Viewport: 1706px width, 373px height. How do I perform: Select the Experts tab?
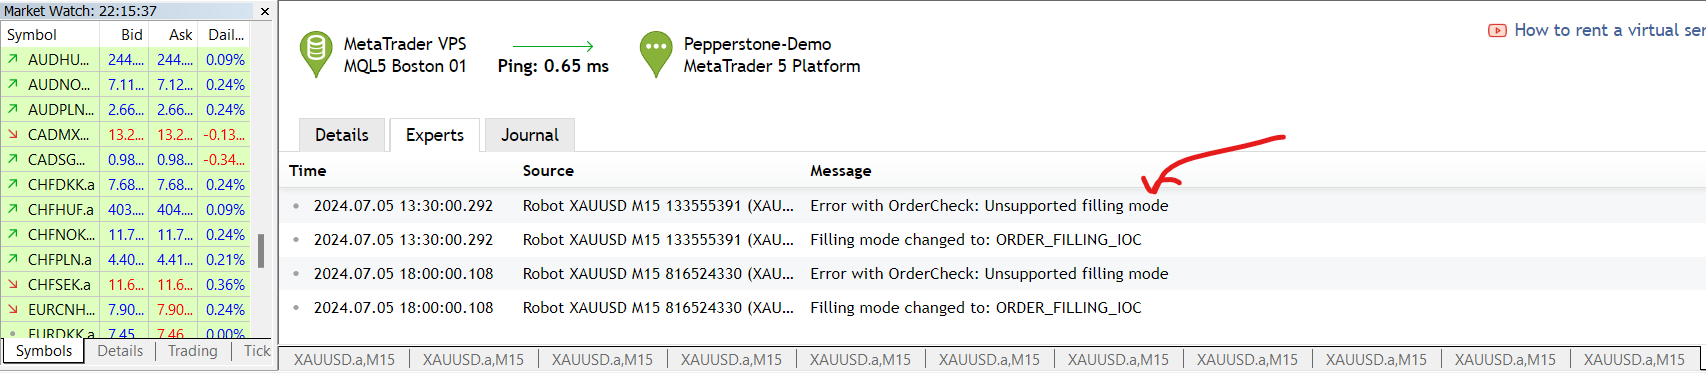click(435, 135)
